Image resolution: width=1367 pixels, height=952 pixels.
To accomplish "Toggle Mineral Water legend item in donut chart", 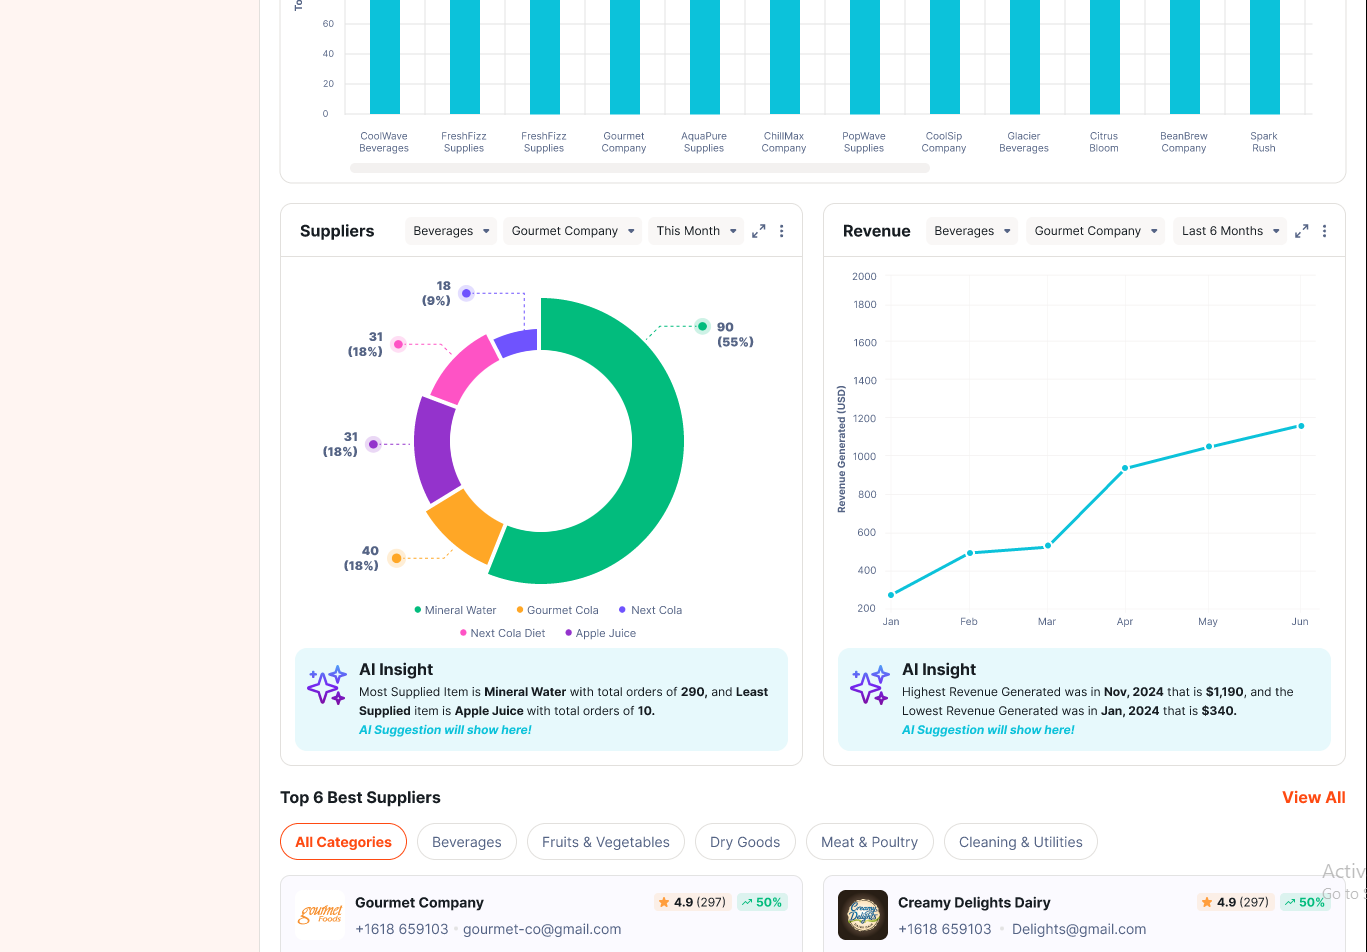I will [x=456, y=610].
